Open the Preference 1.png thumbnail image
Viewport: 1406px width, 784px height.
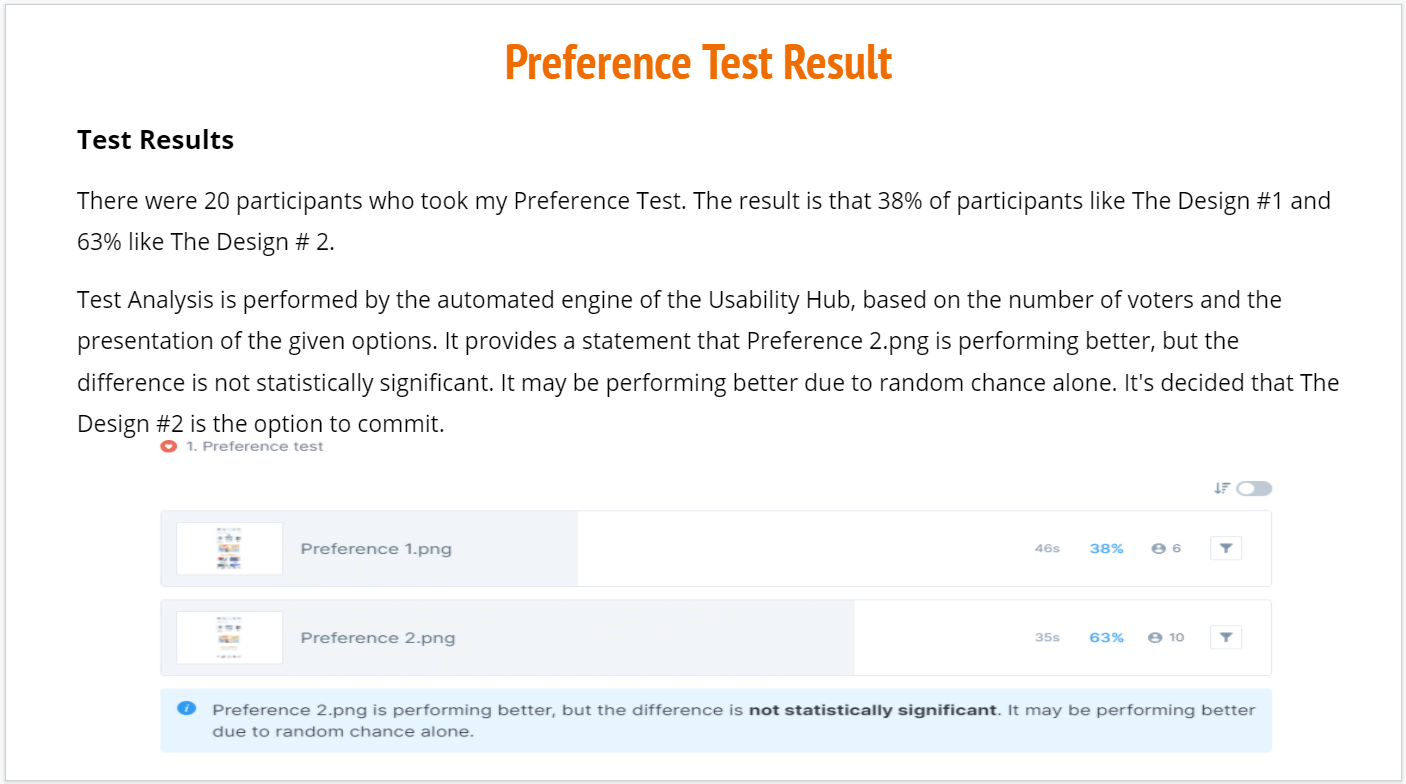click(x=229, y=548)
